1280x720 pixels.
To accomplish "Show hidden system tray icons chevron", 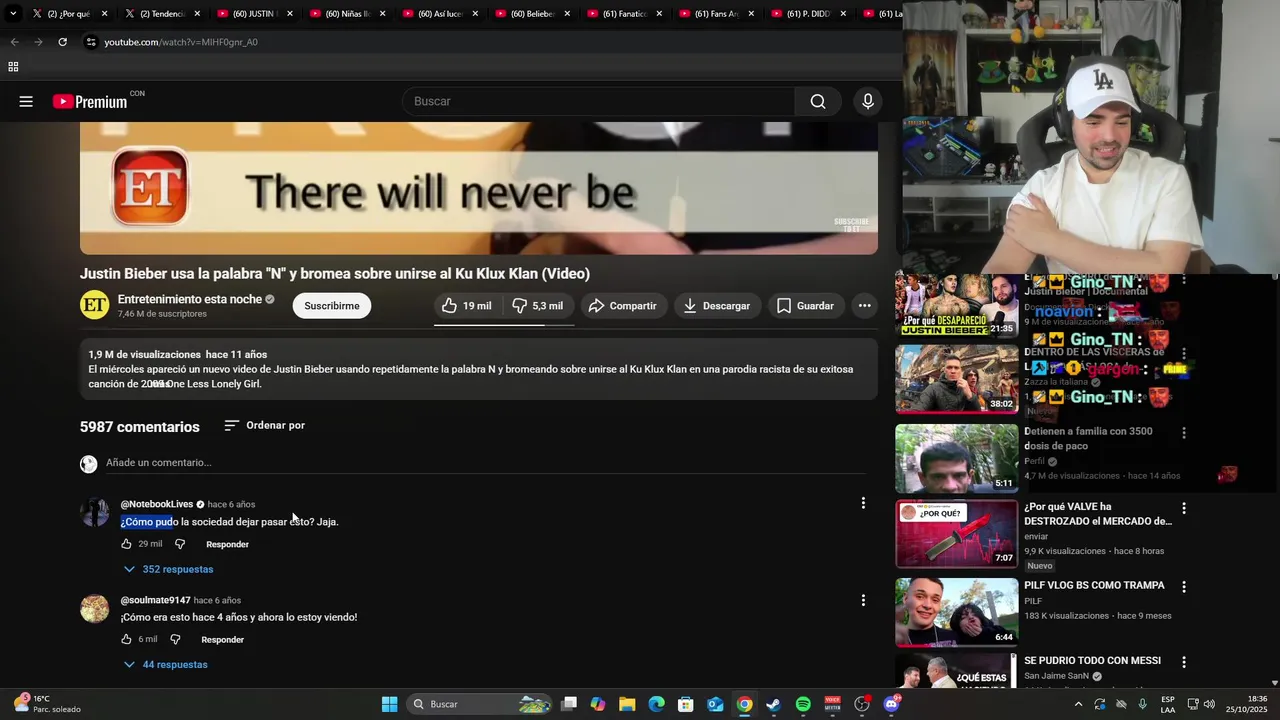I will click(1078, 704).
